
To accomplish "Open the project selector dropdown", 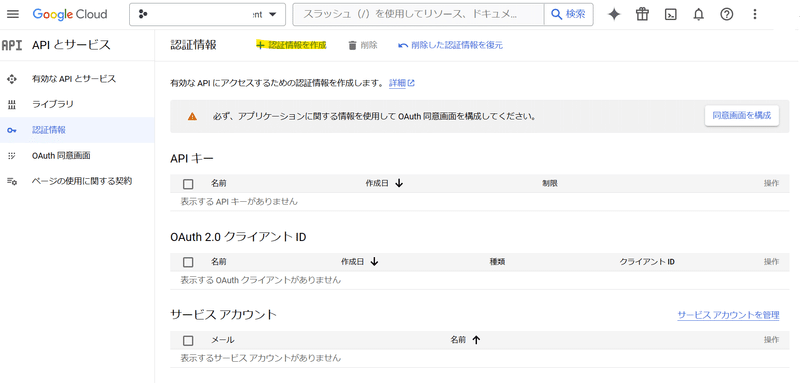I will coord(207,14).
